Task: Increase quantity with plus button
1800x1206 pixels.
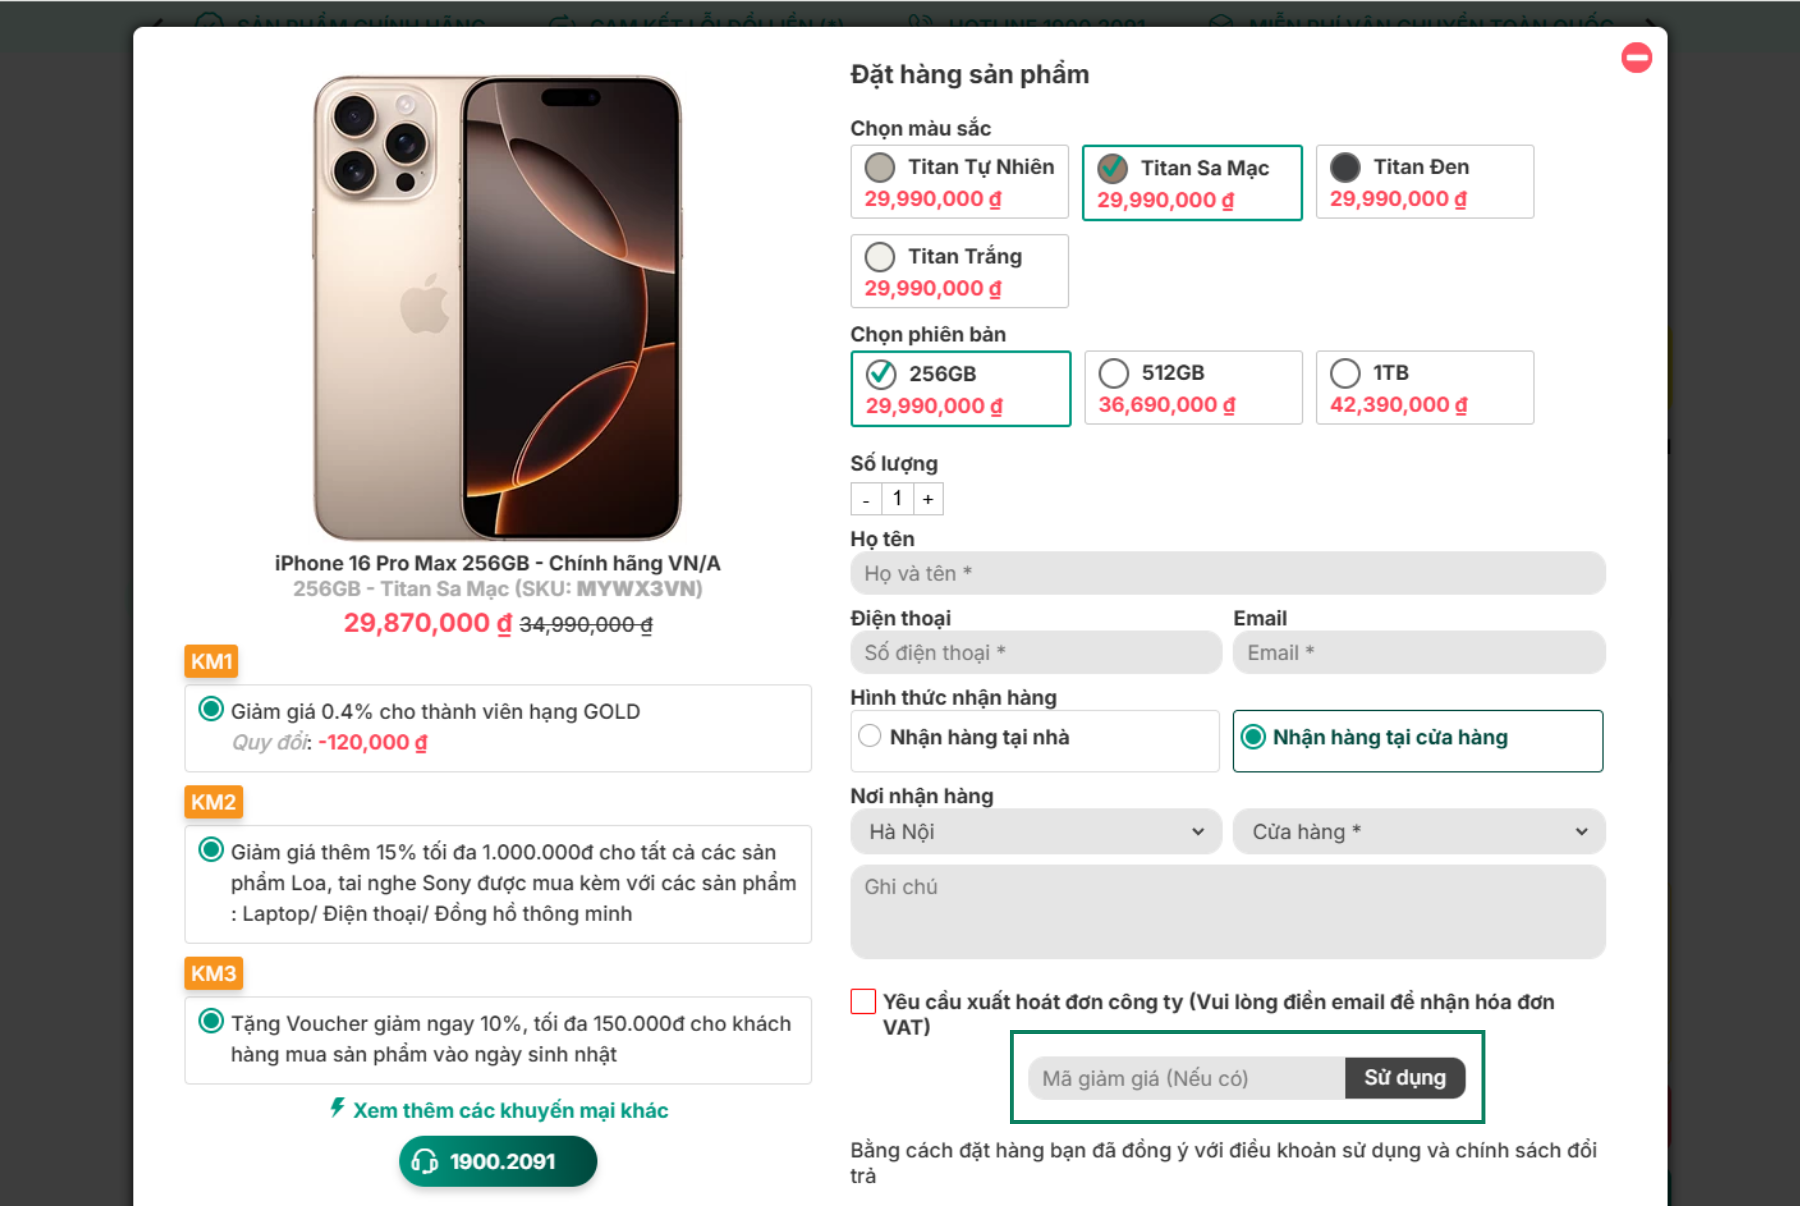Action: [x=928, y=498]
